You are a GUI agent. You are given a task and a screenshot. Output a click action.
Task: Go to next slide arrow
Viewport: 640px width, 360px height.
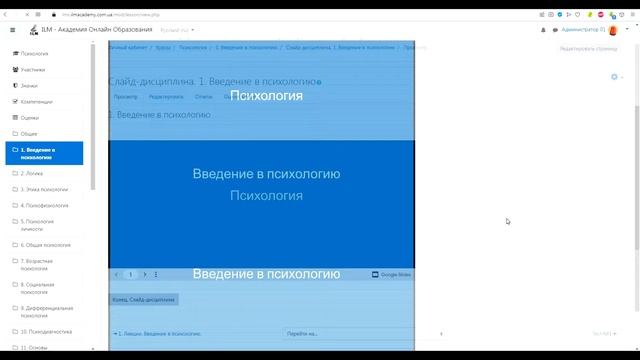[x=145, y=275]
